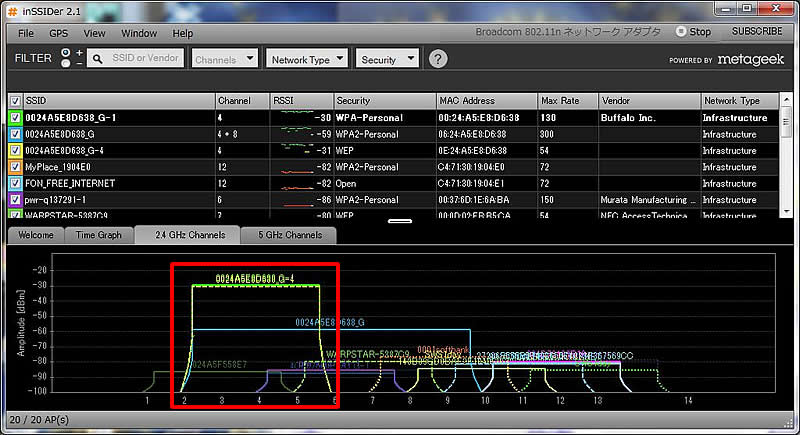This screenshot has height=435, width=800.
Task: Sort by the Vendor column header
Action: coord(649,101)
